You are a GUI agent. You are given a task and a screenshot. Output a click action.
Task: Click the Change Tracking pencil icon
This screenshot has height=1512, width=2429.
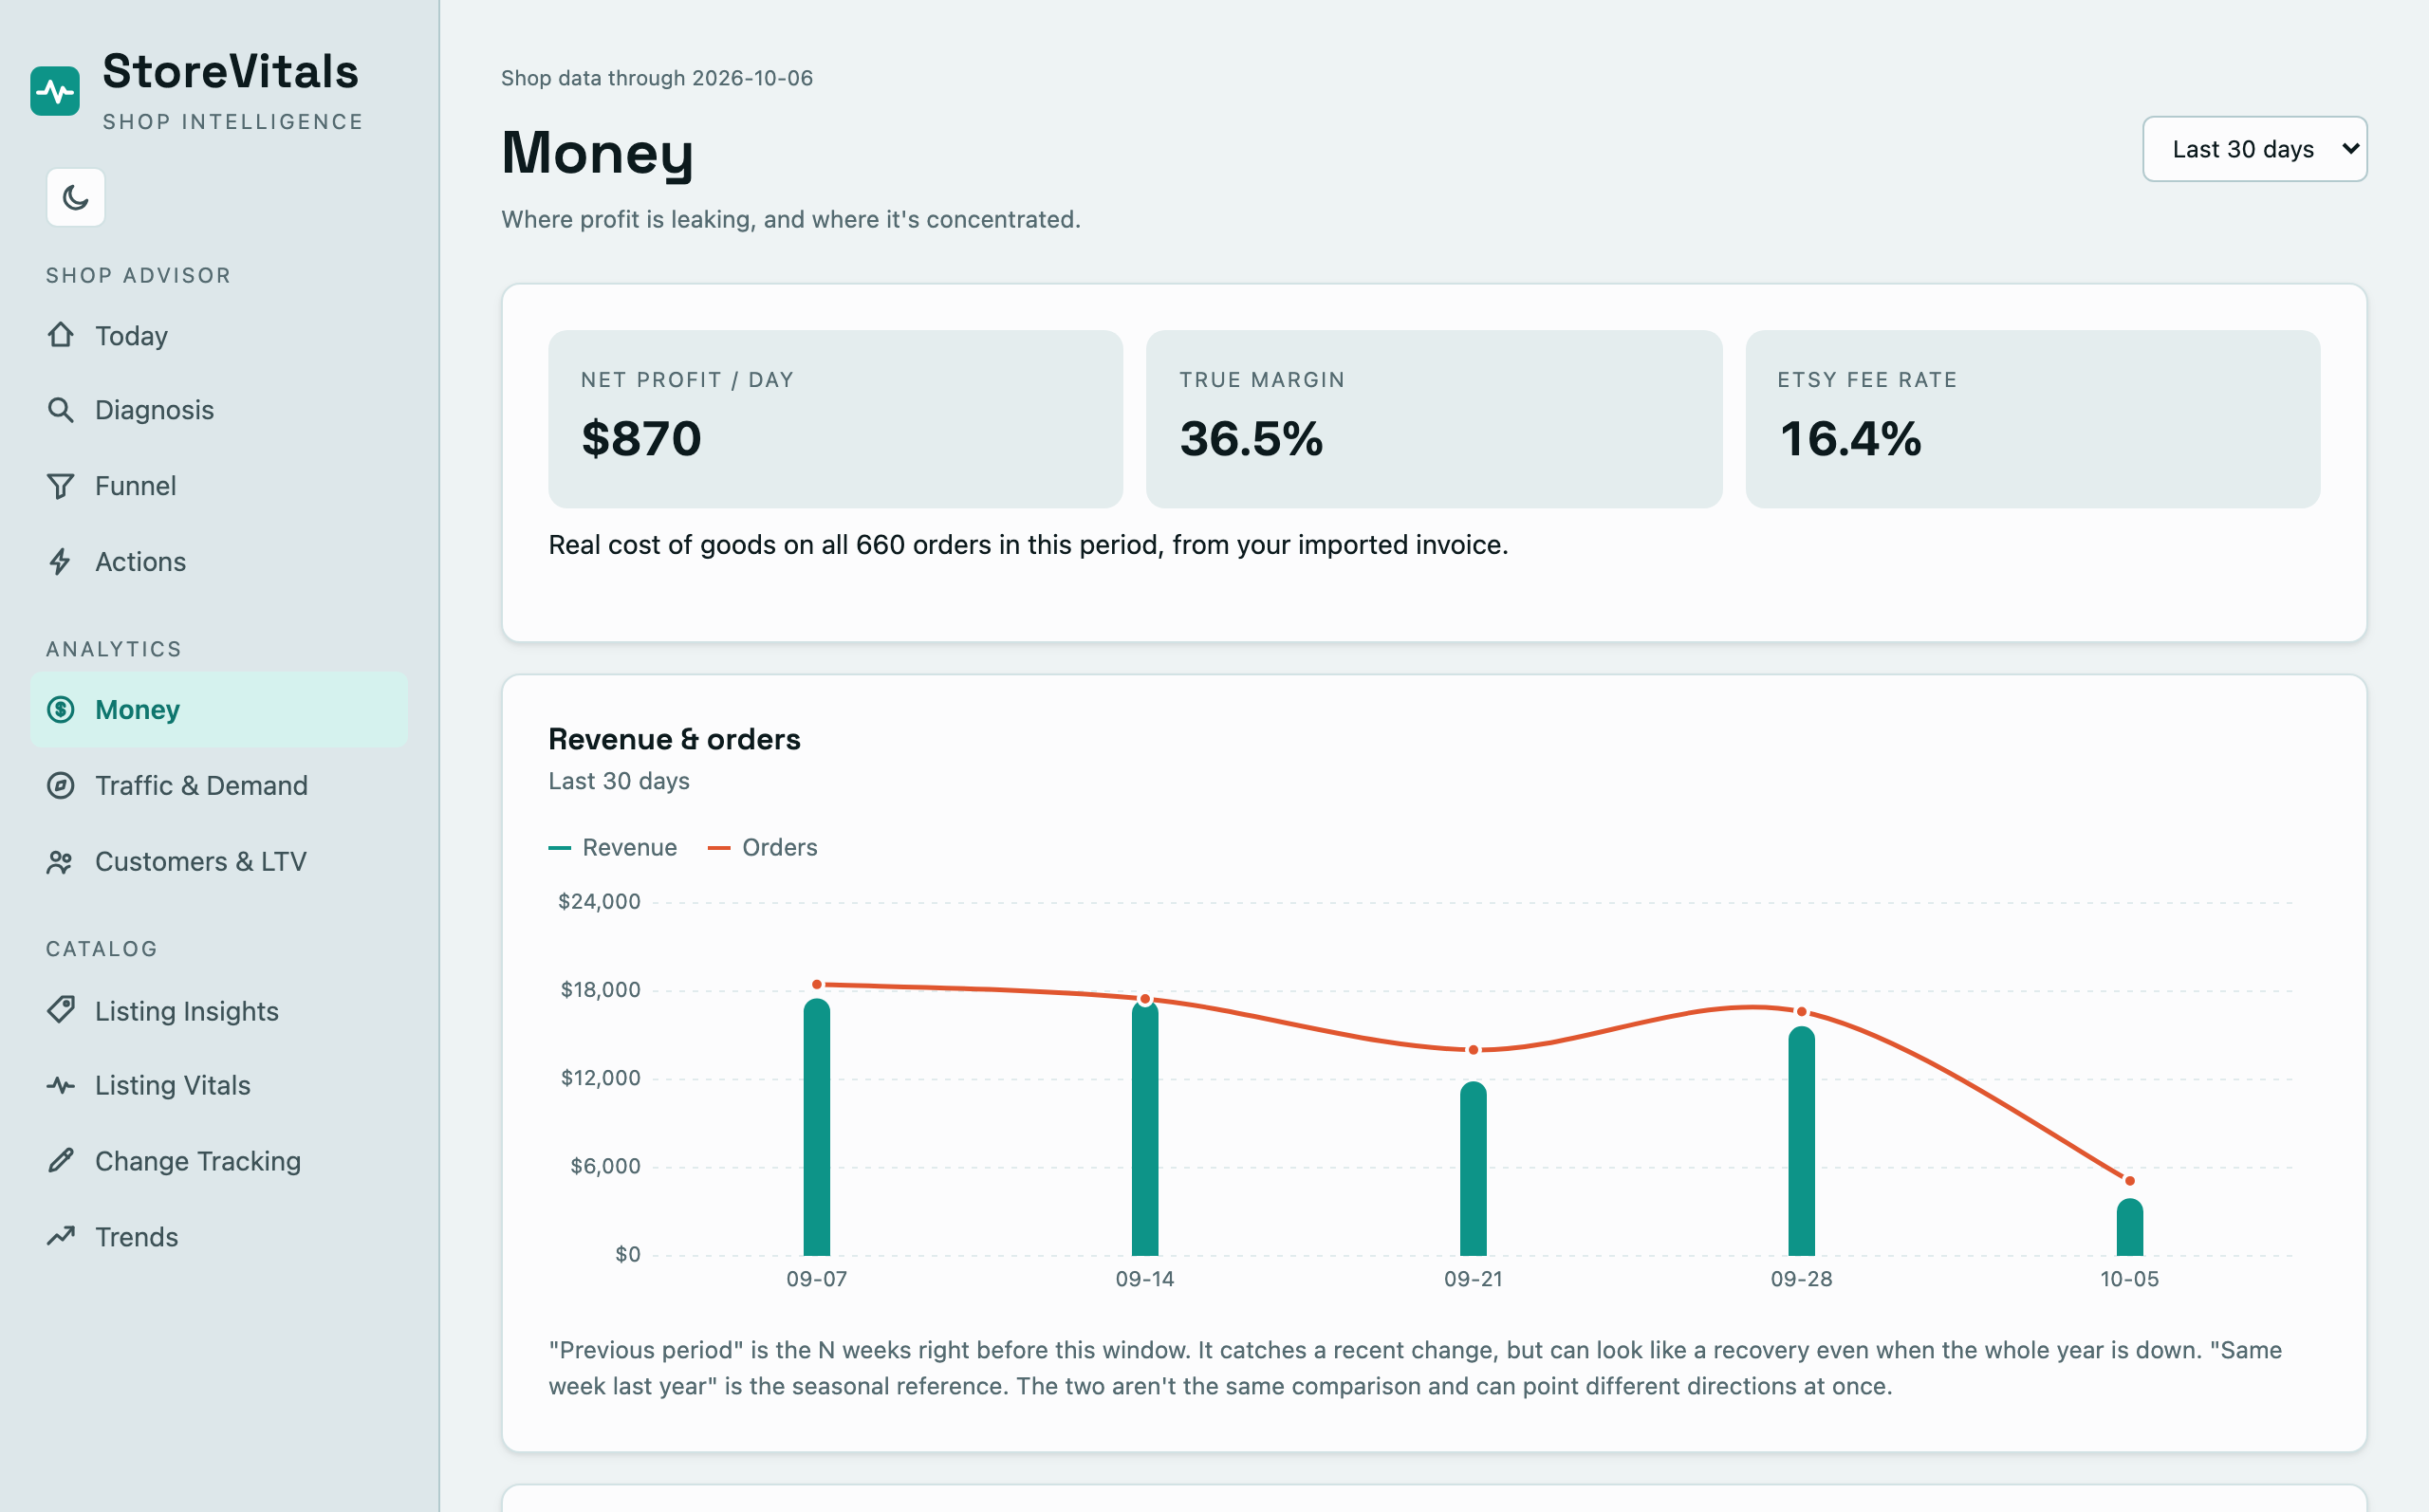(61, 1160)
